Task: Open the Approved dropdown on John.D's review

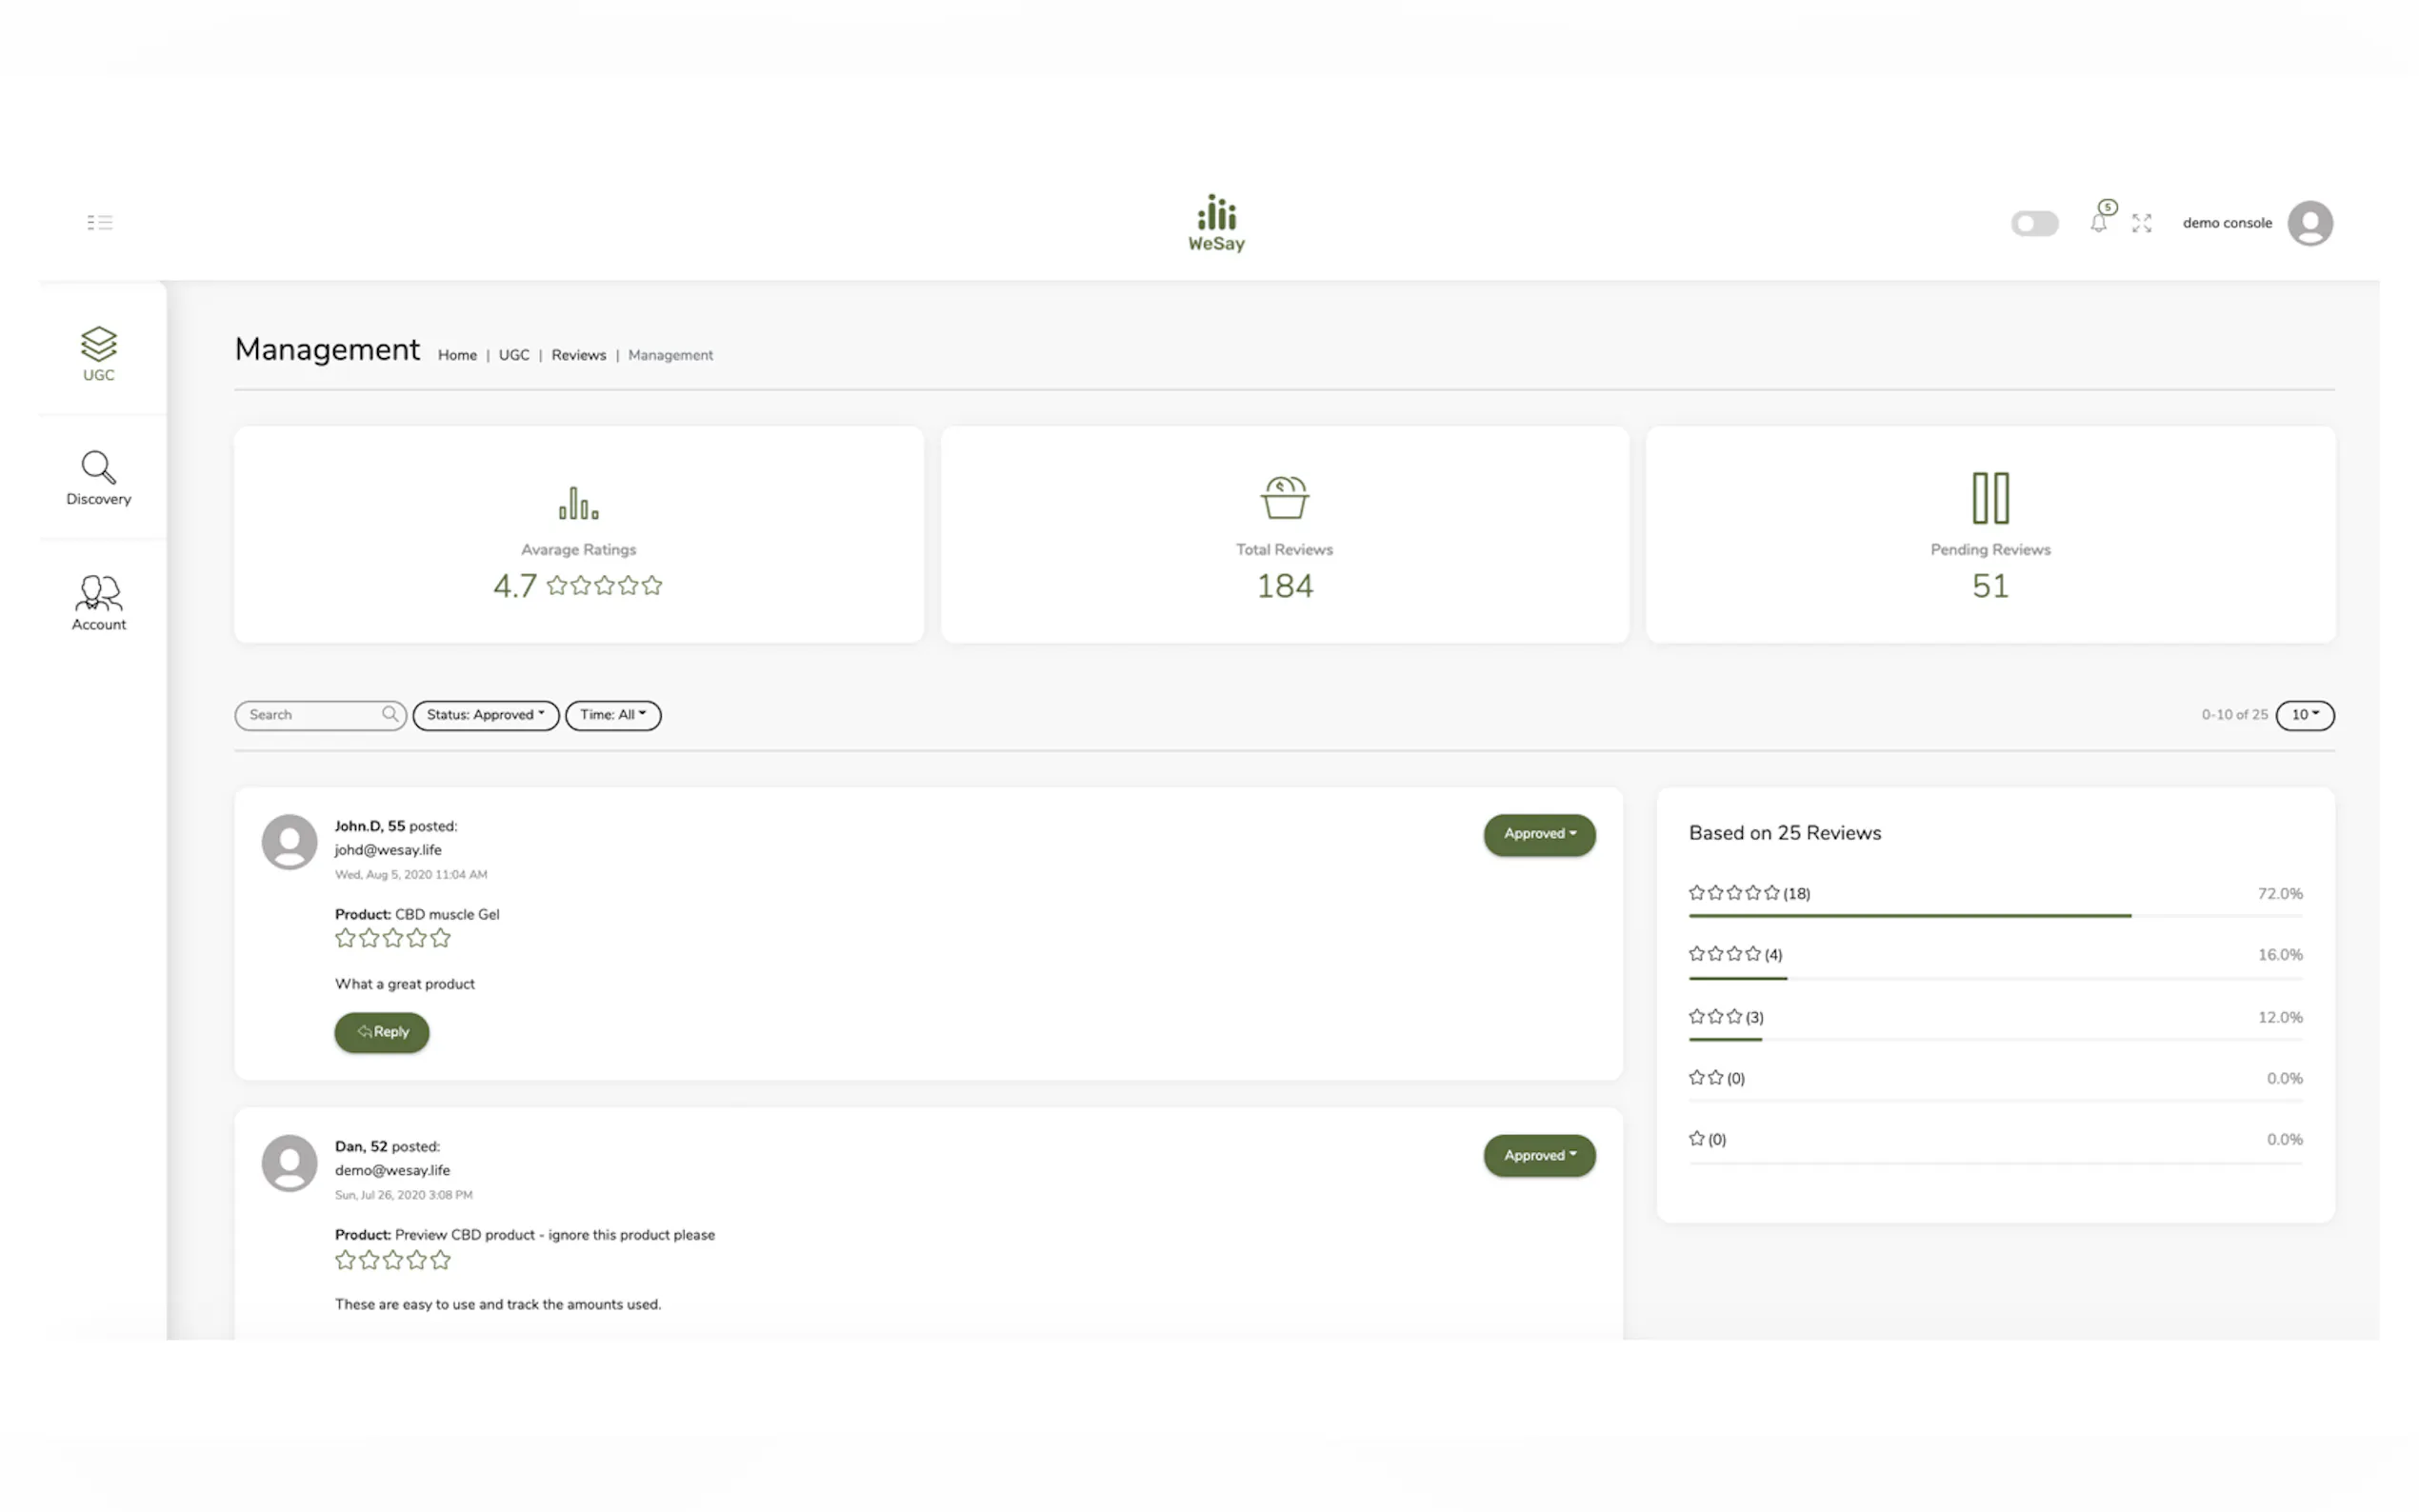Action: (x=1538, y=834)
